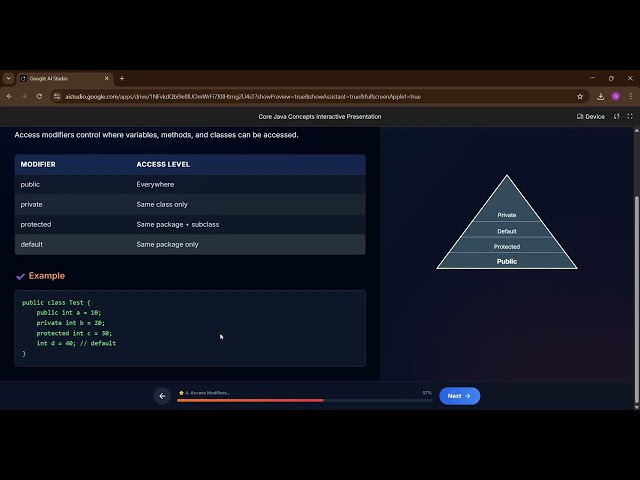
Task: Click the previous slide arrow button
Action: tap(162, 396)
